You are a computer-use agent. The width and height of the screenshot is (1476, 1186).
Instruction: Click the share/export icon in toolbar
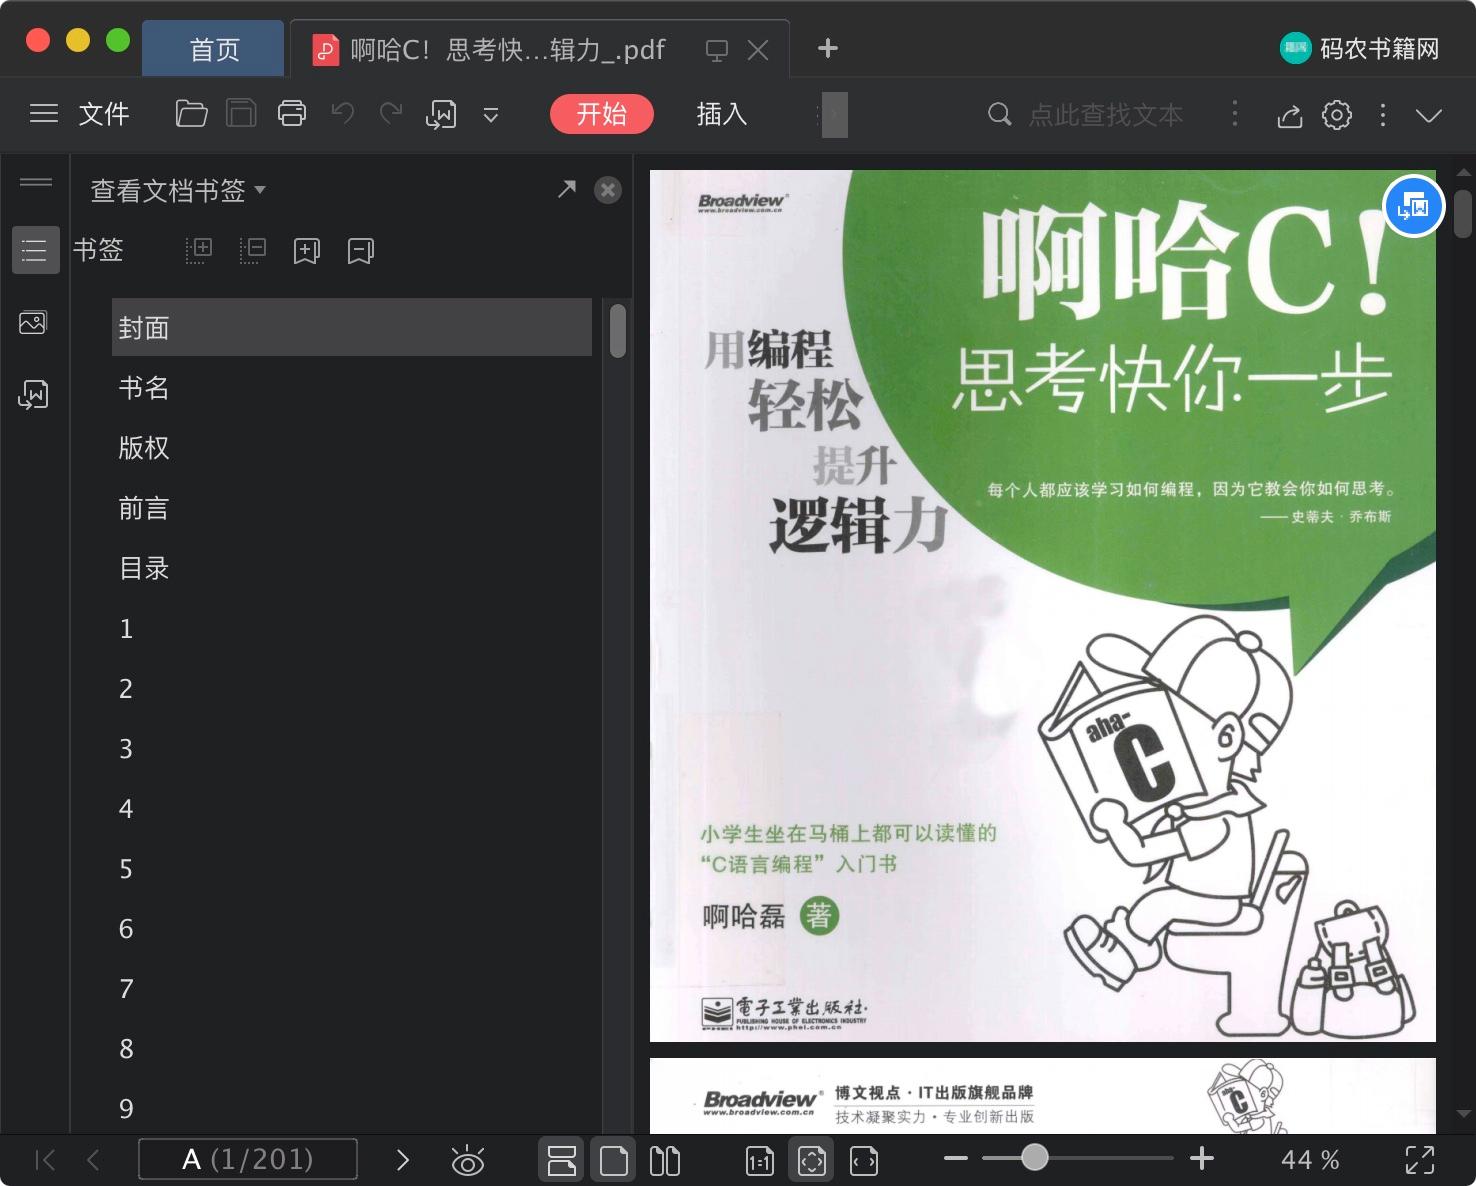coord(1290,116)
